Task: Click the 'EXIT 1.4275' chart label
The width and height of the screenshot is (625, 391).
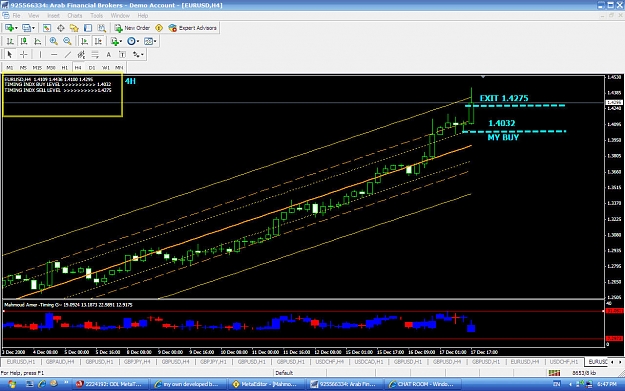Action: pyautogui.click(x=504, y=98)
